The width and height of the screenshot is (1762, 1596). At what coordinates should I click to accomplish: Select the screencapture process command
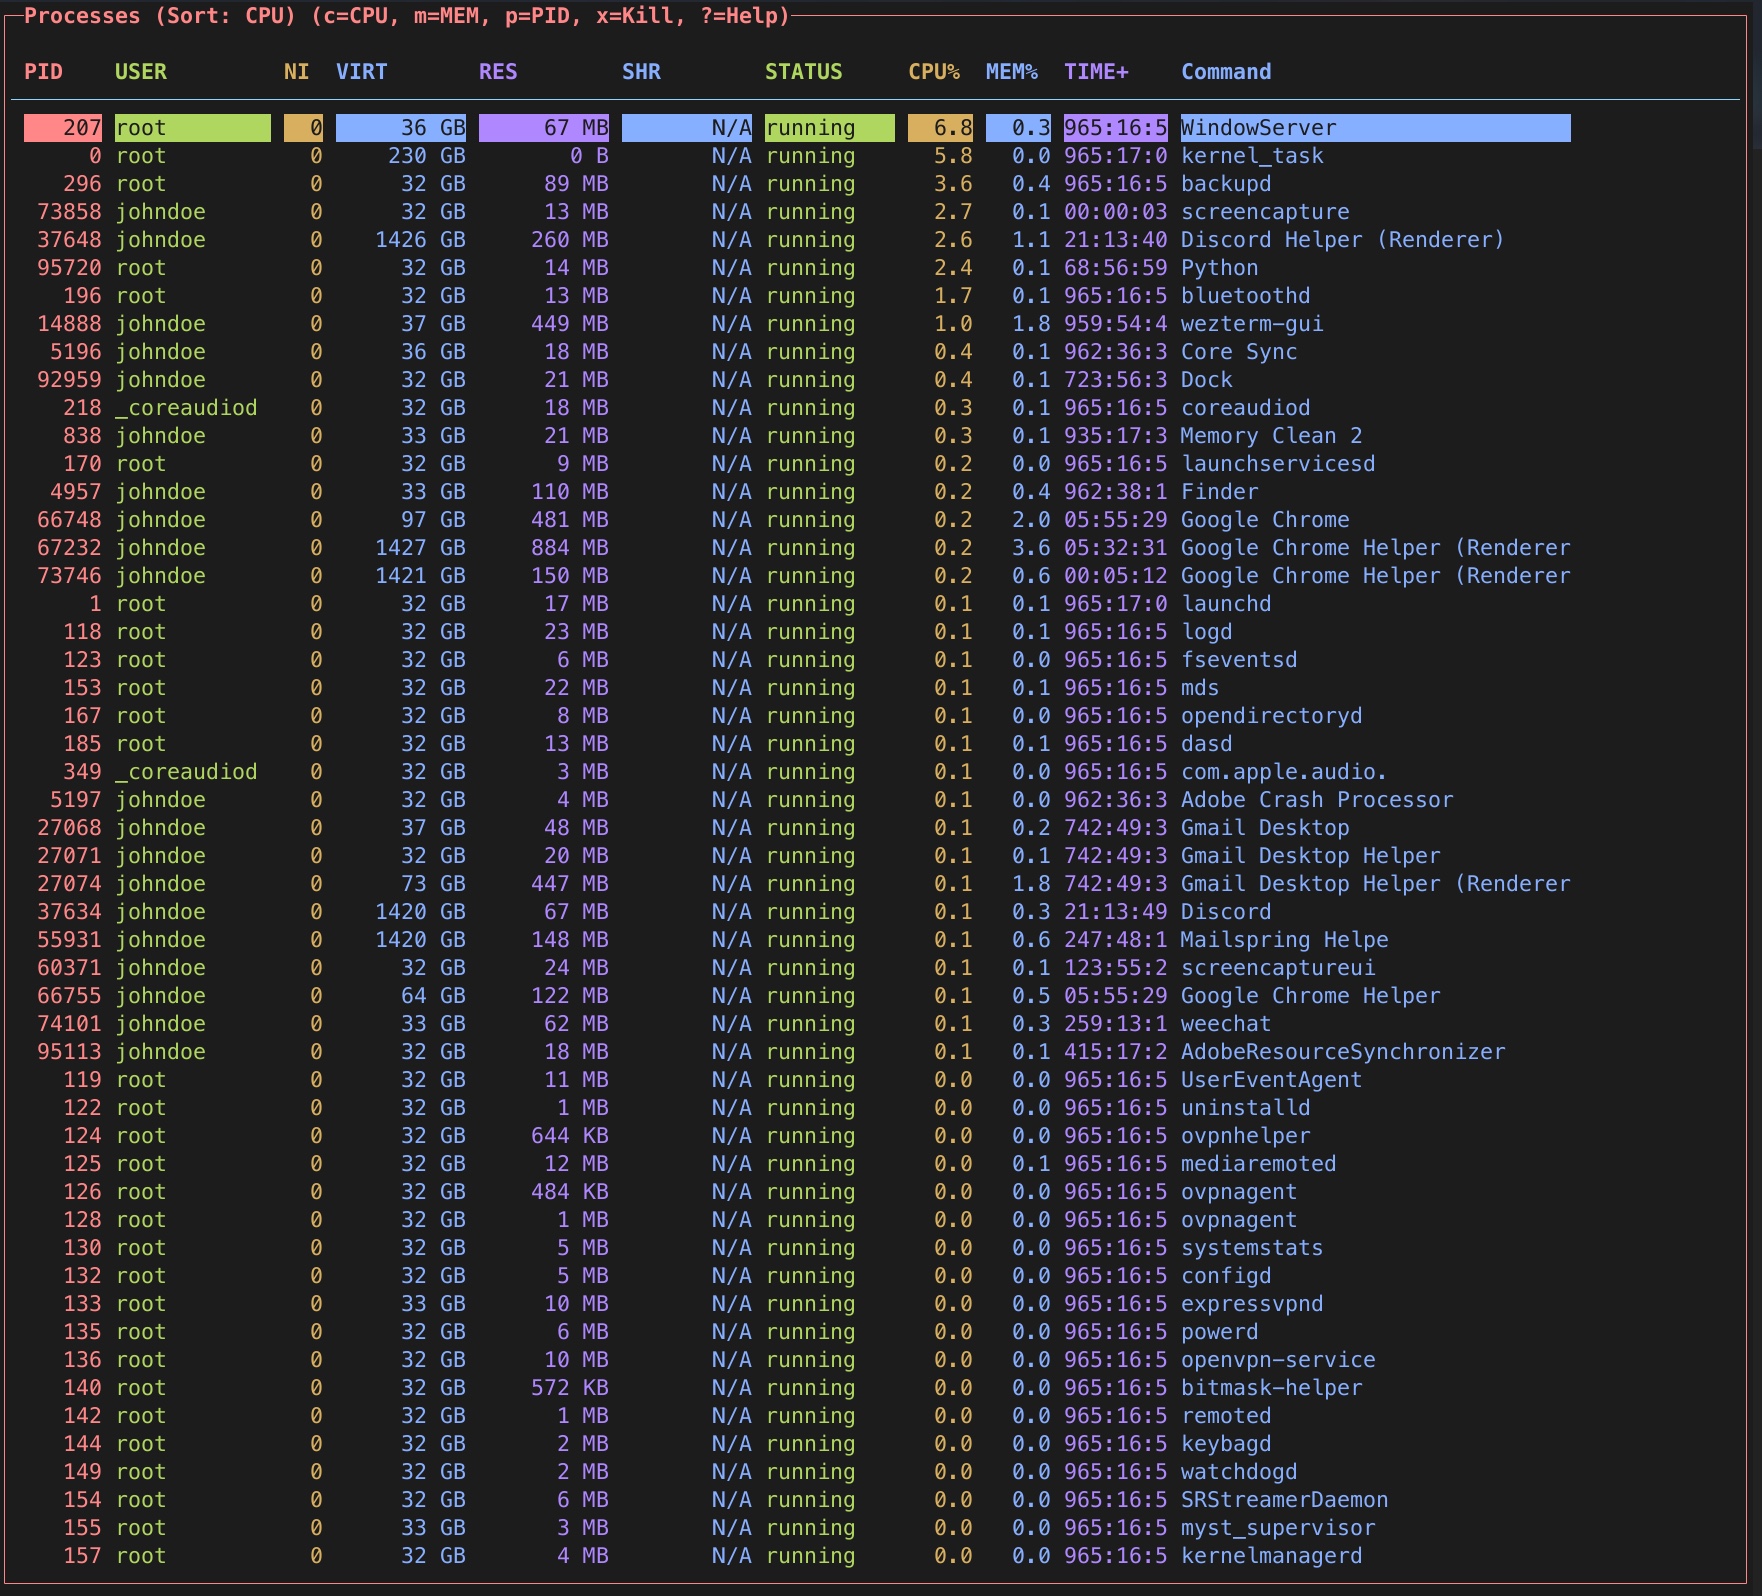pos(1265,212)
